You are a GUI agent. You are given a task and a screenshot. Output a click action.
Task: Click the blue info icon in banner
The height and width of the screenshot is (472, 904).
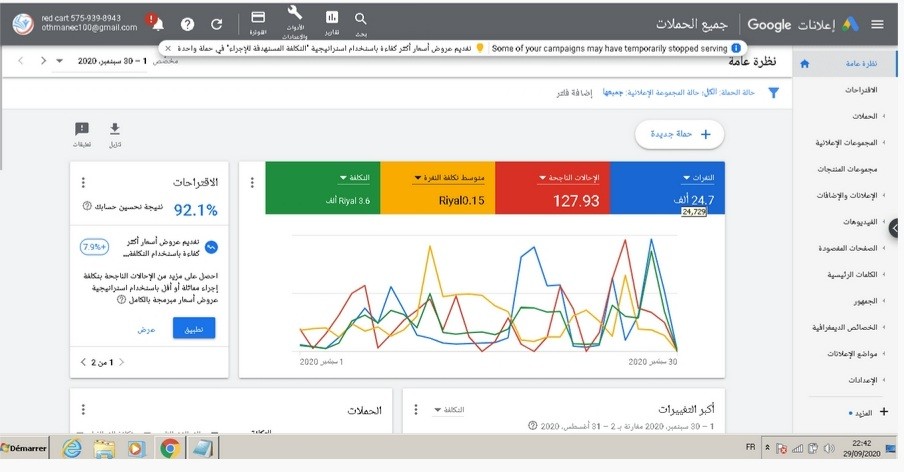[x=736, y=48]
